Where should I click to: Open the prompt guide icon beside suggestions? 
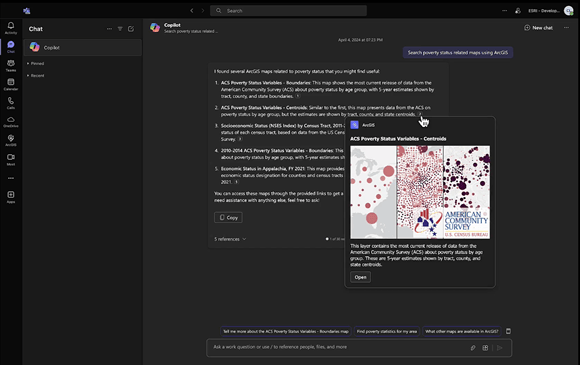point(508,331)
